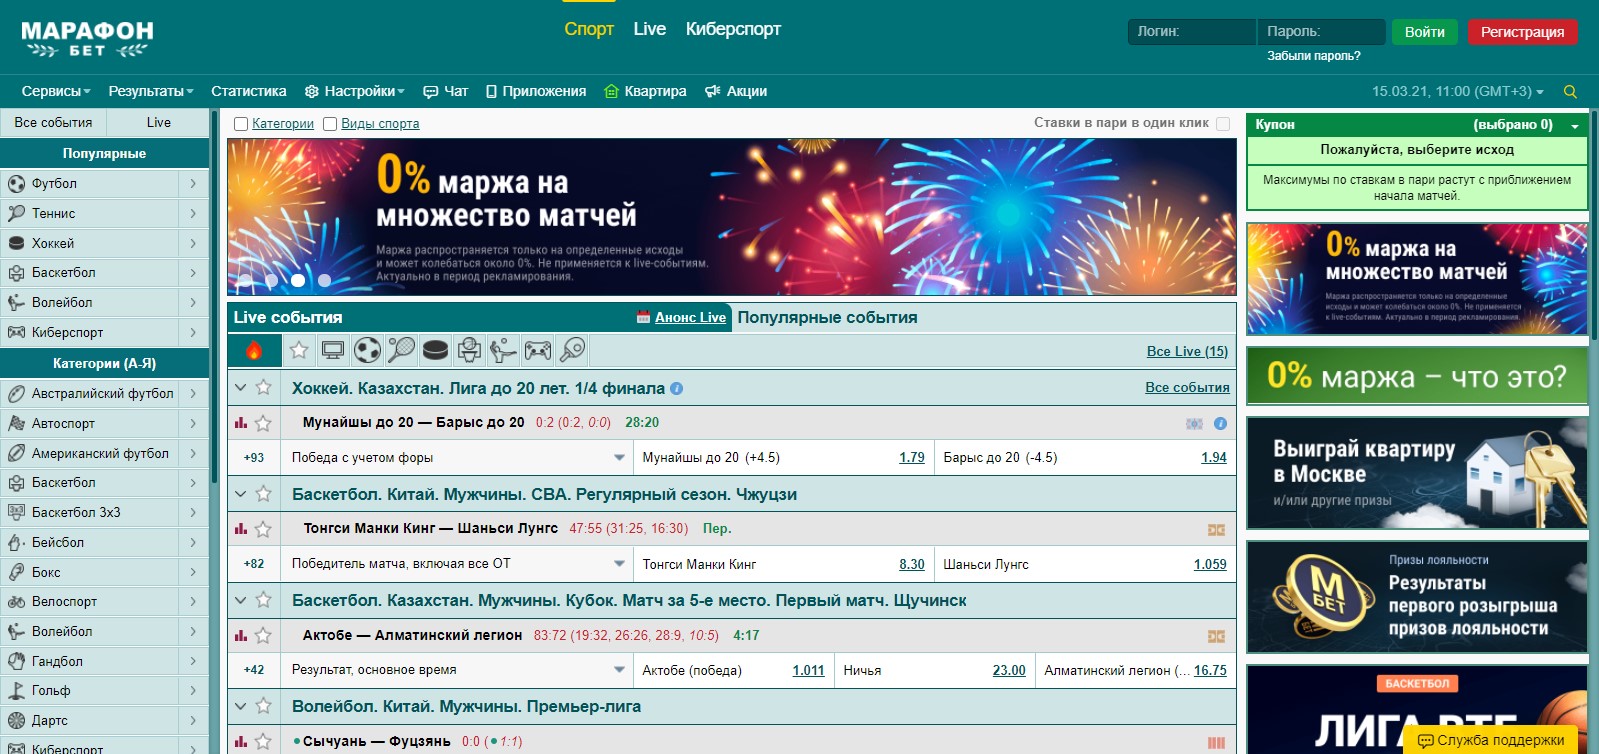Select the third banner carousel dot
This screenshot has width=1599, height=754.
tap(297, 280)
